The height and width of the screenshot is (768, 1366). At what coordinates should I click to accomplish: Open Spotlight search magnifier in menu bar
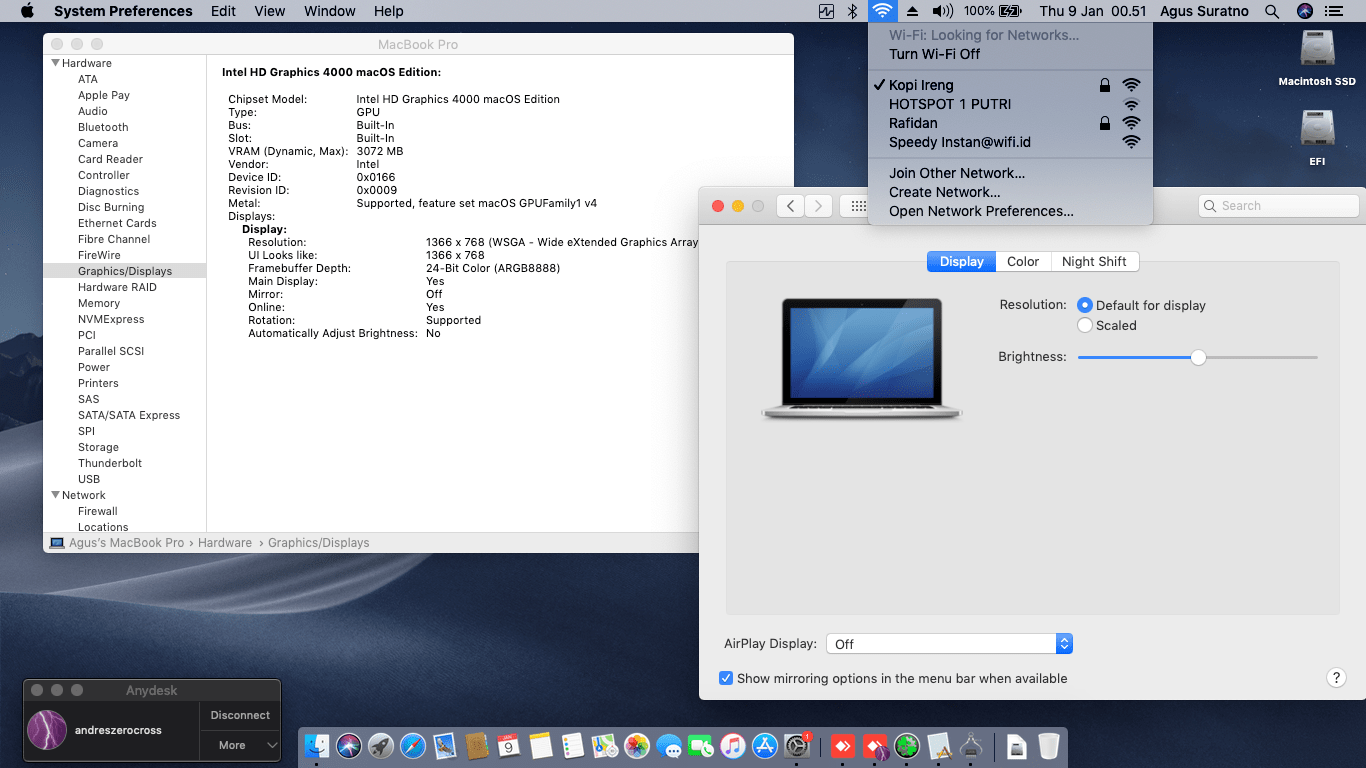coord(1272,11)
